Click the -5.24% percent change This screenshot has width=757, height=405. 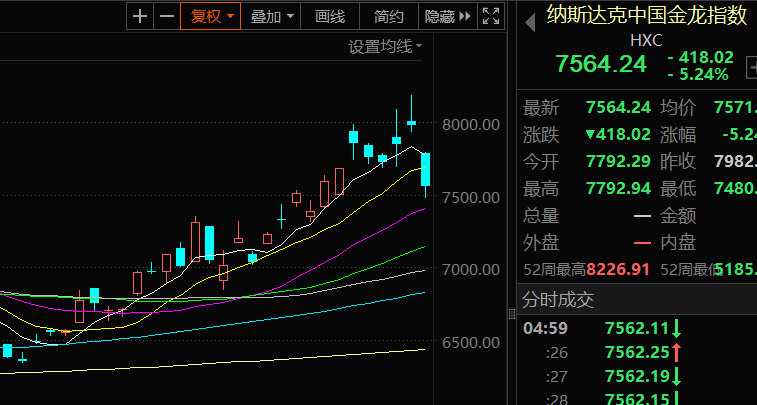coord(699,74)
